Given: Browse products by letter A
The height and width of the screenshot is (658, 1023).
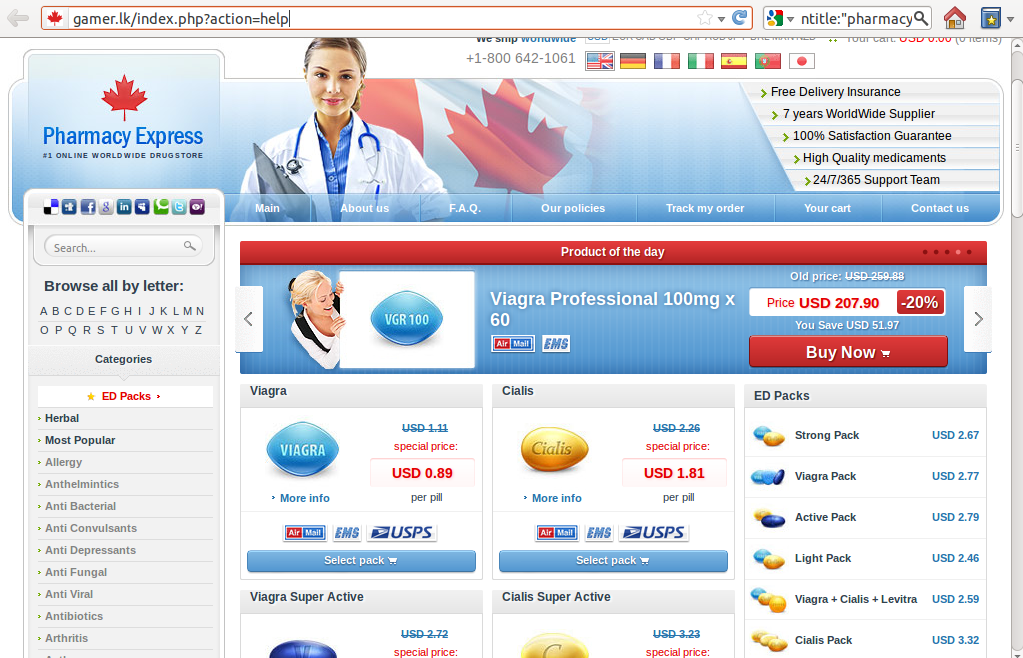Looking at the screenshot, I should pyautogui.click(x=44, y=311).
